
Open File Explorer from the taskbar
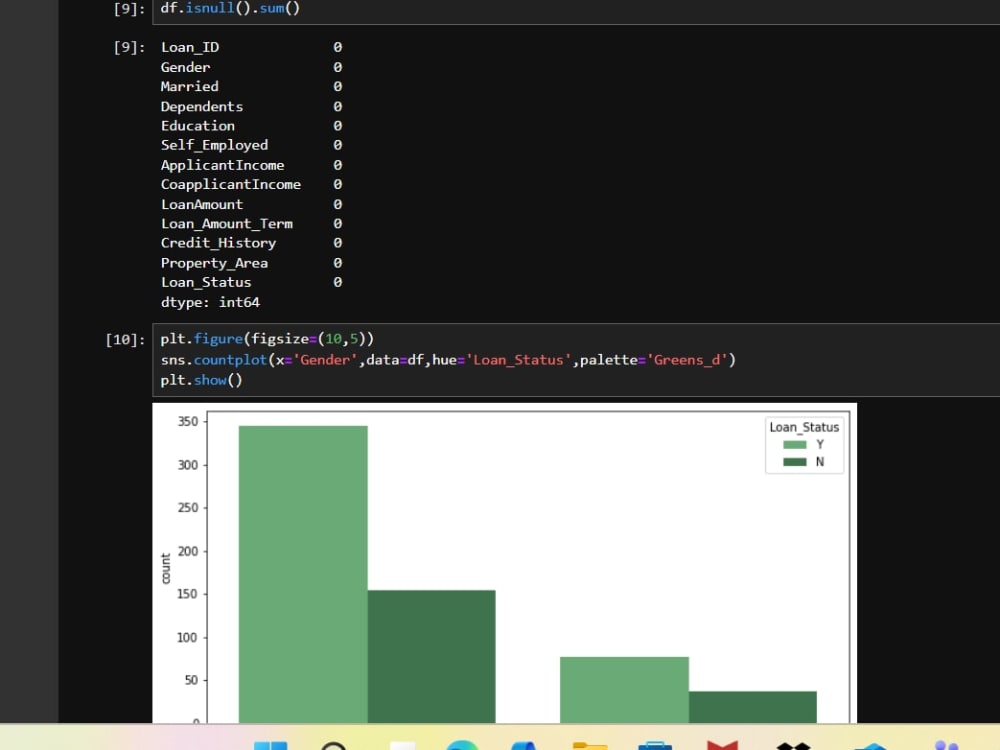coord(590,745)
